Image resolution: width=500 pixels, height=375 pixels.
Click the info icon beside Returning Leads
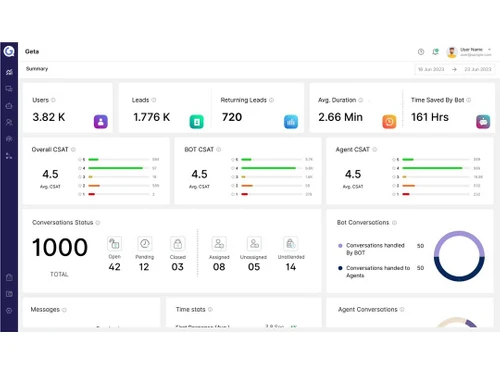pyautogui.click(x=271, y=100)
